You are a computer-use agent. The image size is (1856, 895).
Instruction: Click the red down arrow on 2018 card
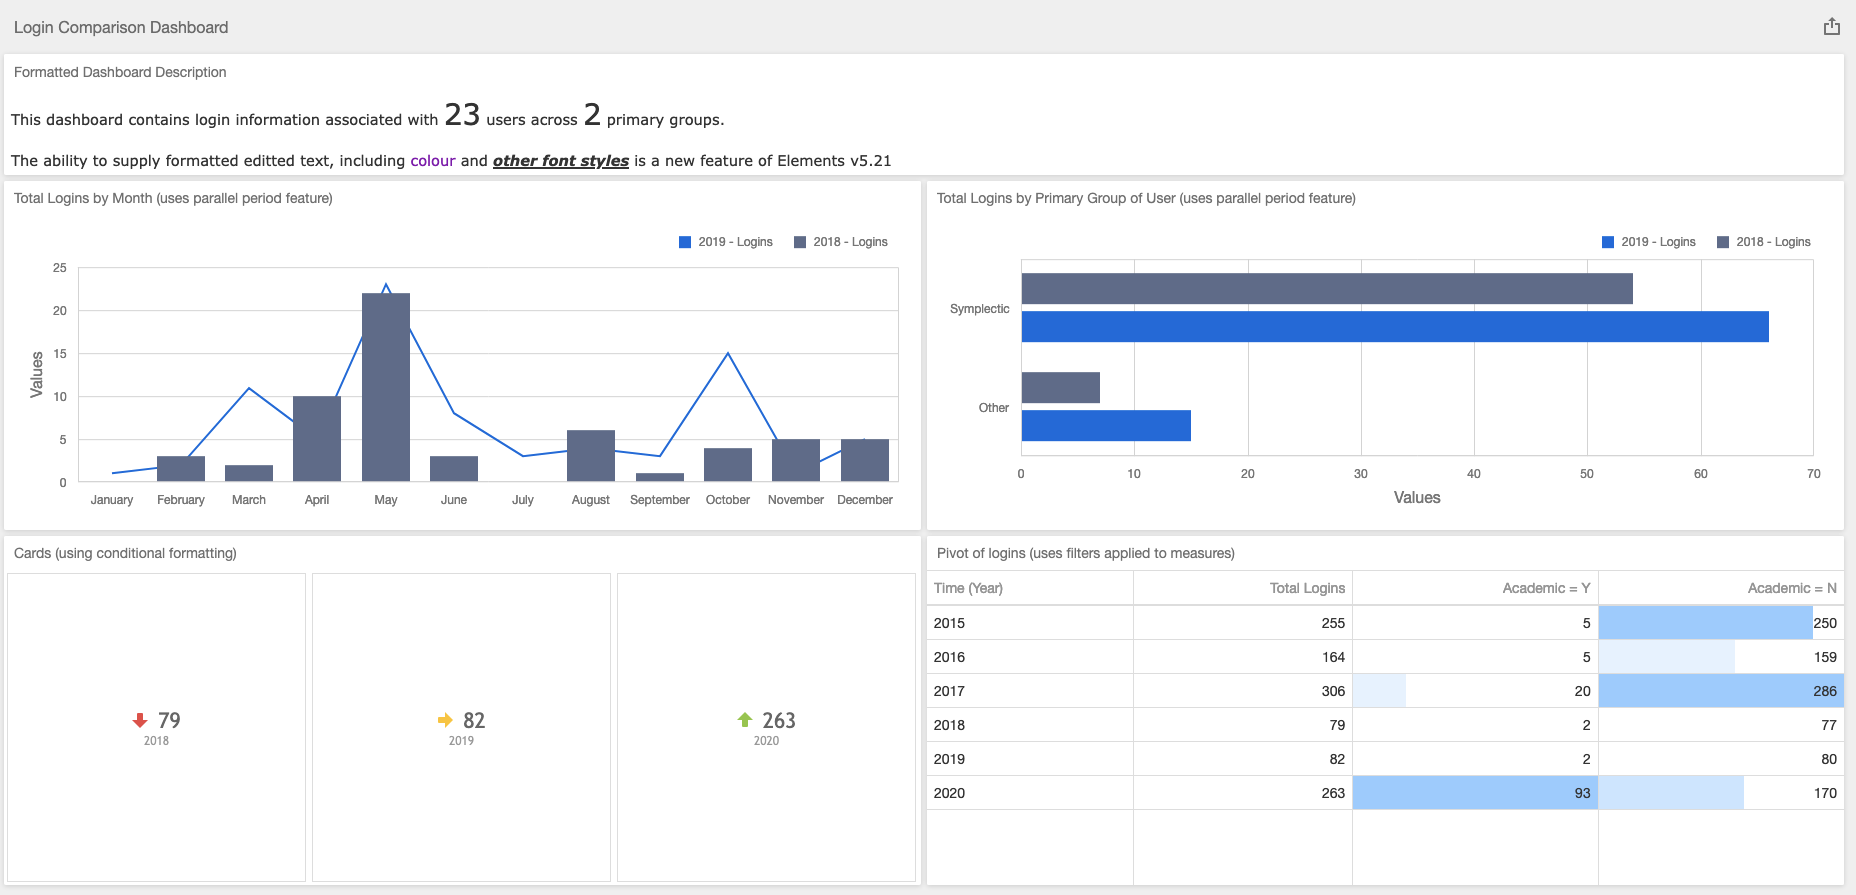tap(140, 720)
